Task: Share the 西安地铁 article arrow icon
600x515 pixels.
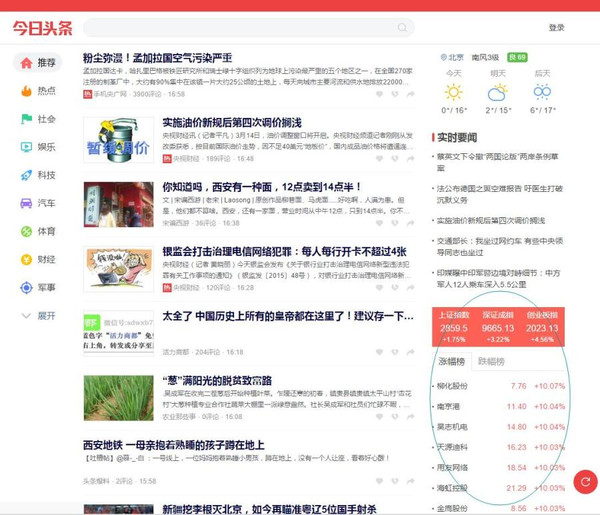Action: 410,481
